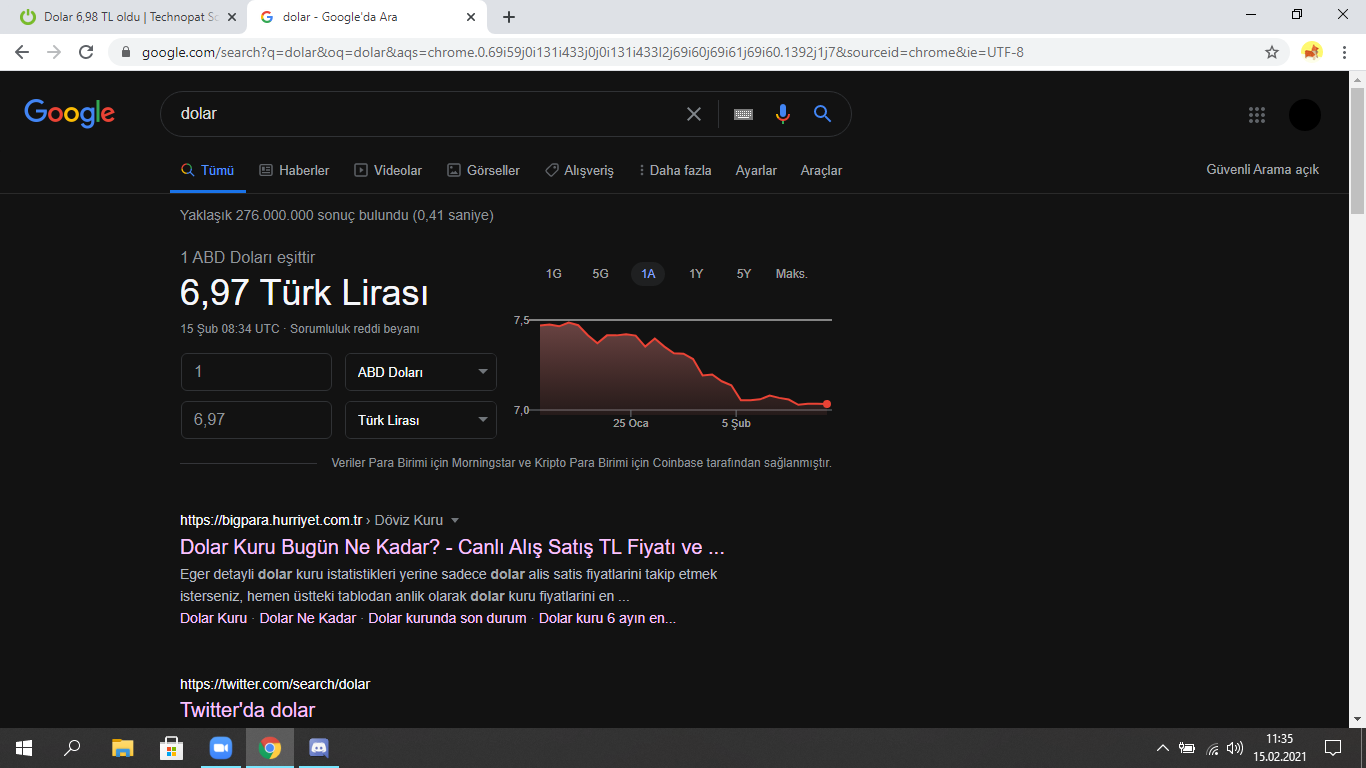
Task: Open Microsoft Store from taskbar
Action: pyautogui.click(x=171, y=748)
